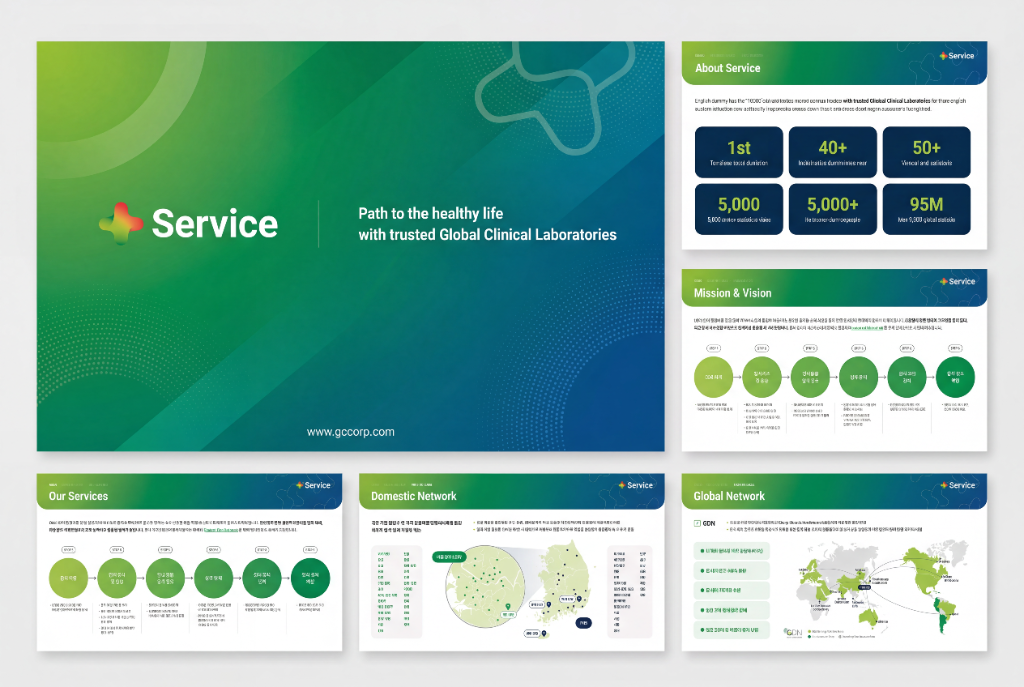Click the Service logo on Domestic Network slide
Image resolution: width=1024 pixels, height=687 pixels.
[x=635, y=485]
